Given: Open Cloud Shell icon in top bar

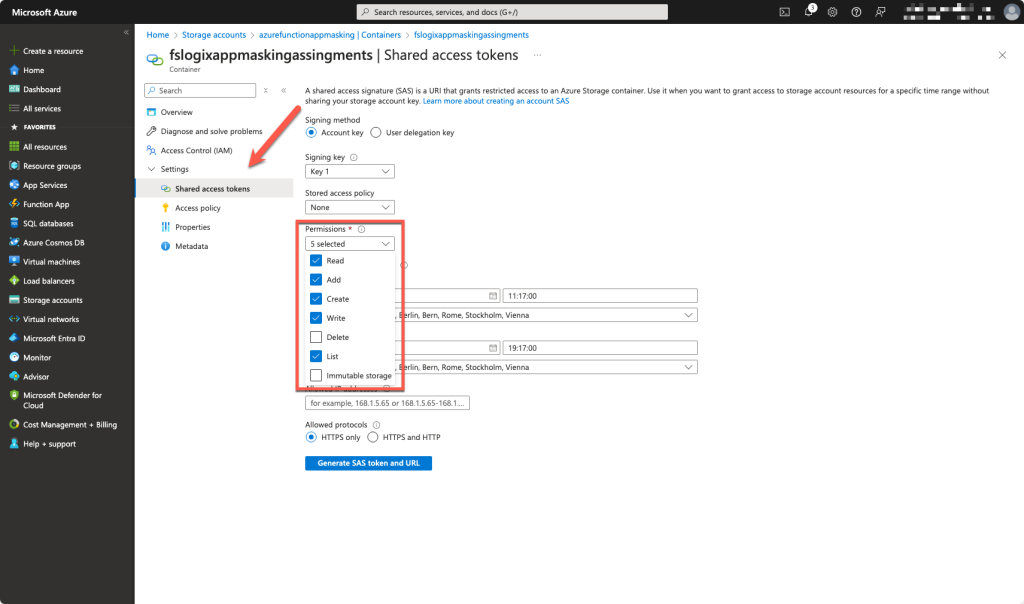Looking at the screenshot, I should 784,12.
